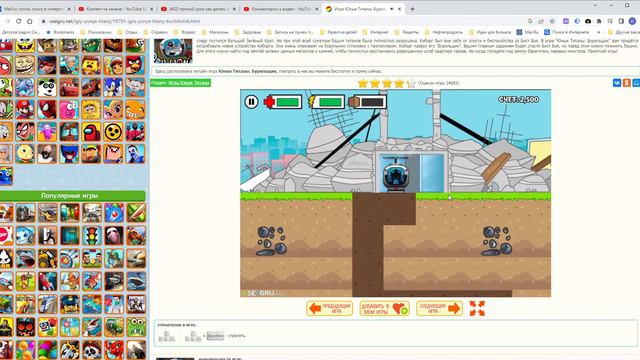640x360 pixels.
Task: Switch to third YouTube video tab
Action: coord(198,9)
